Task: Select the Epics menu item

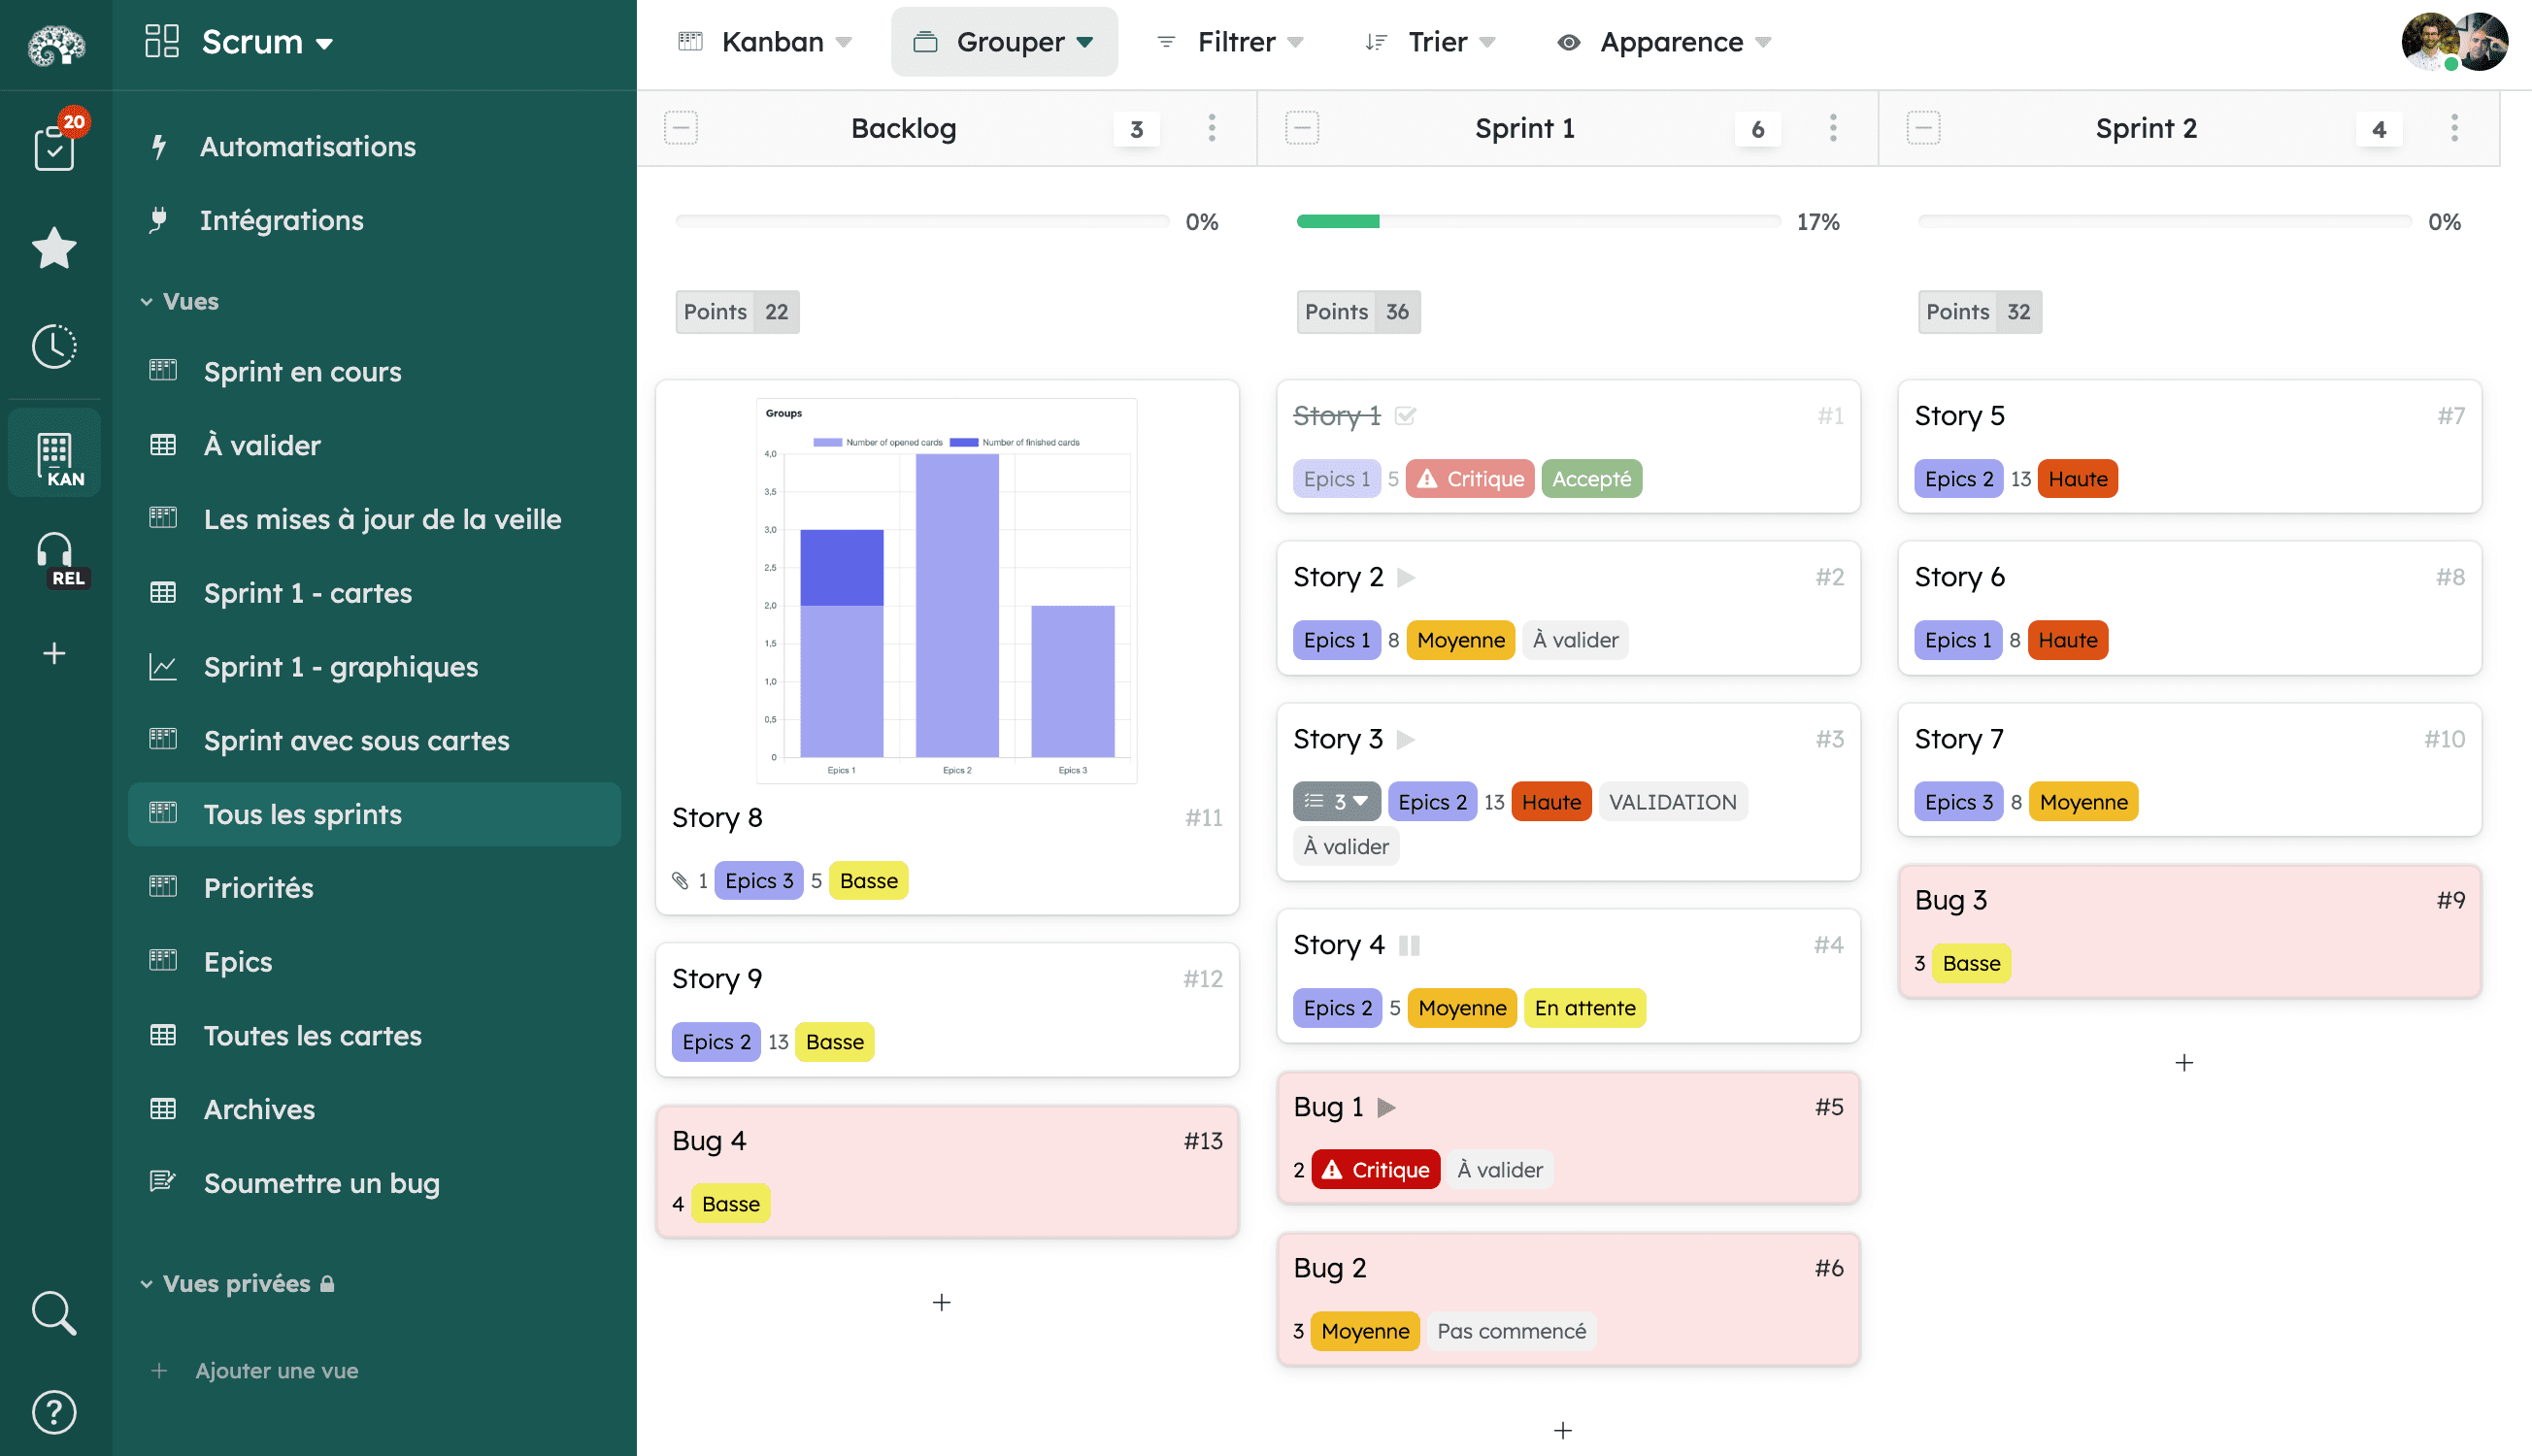Action: tap(237, 960)
